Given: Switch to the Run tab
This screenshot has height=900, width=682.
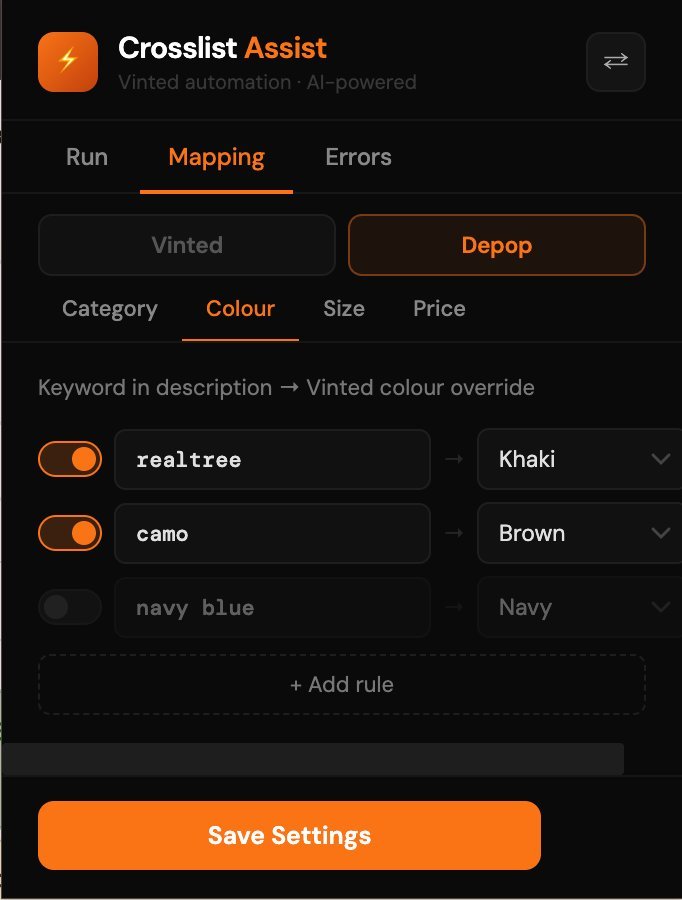Looking at the screenshot, I should (87, 157).
